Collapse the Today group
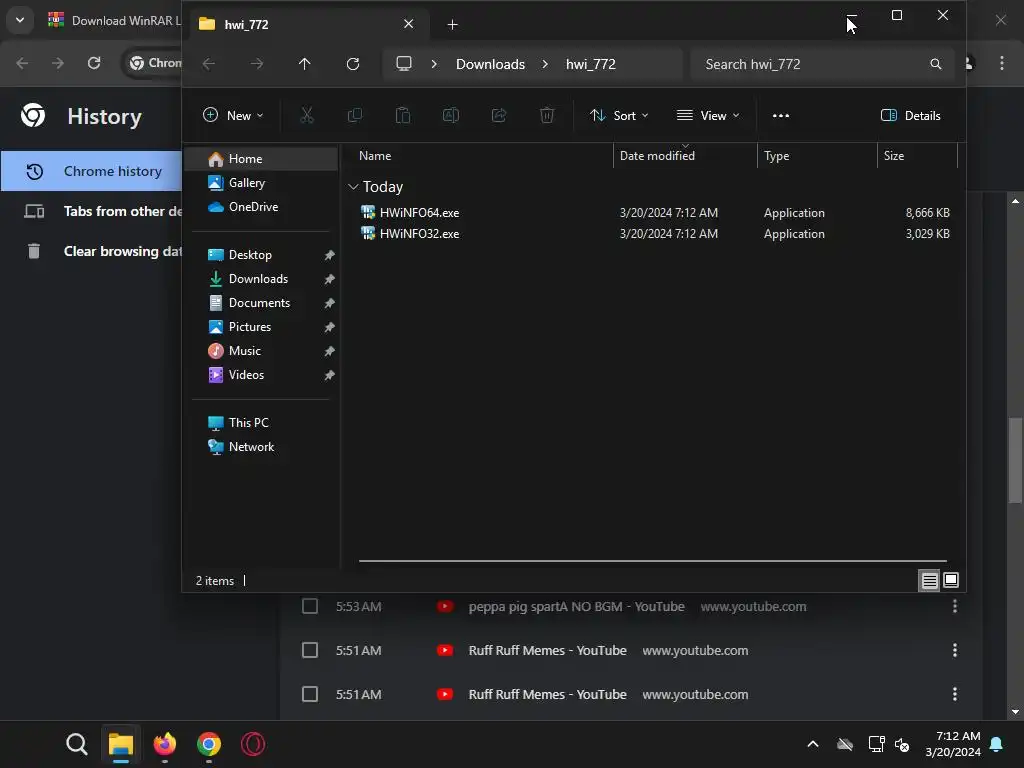The image size is (1024, 768). coord(353,187)
